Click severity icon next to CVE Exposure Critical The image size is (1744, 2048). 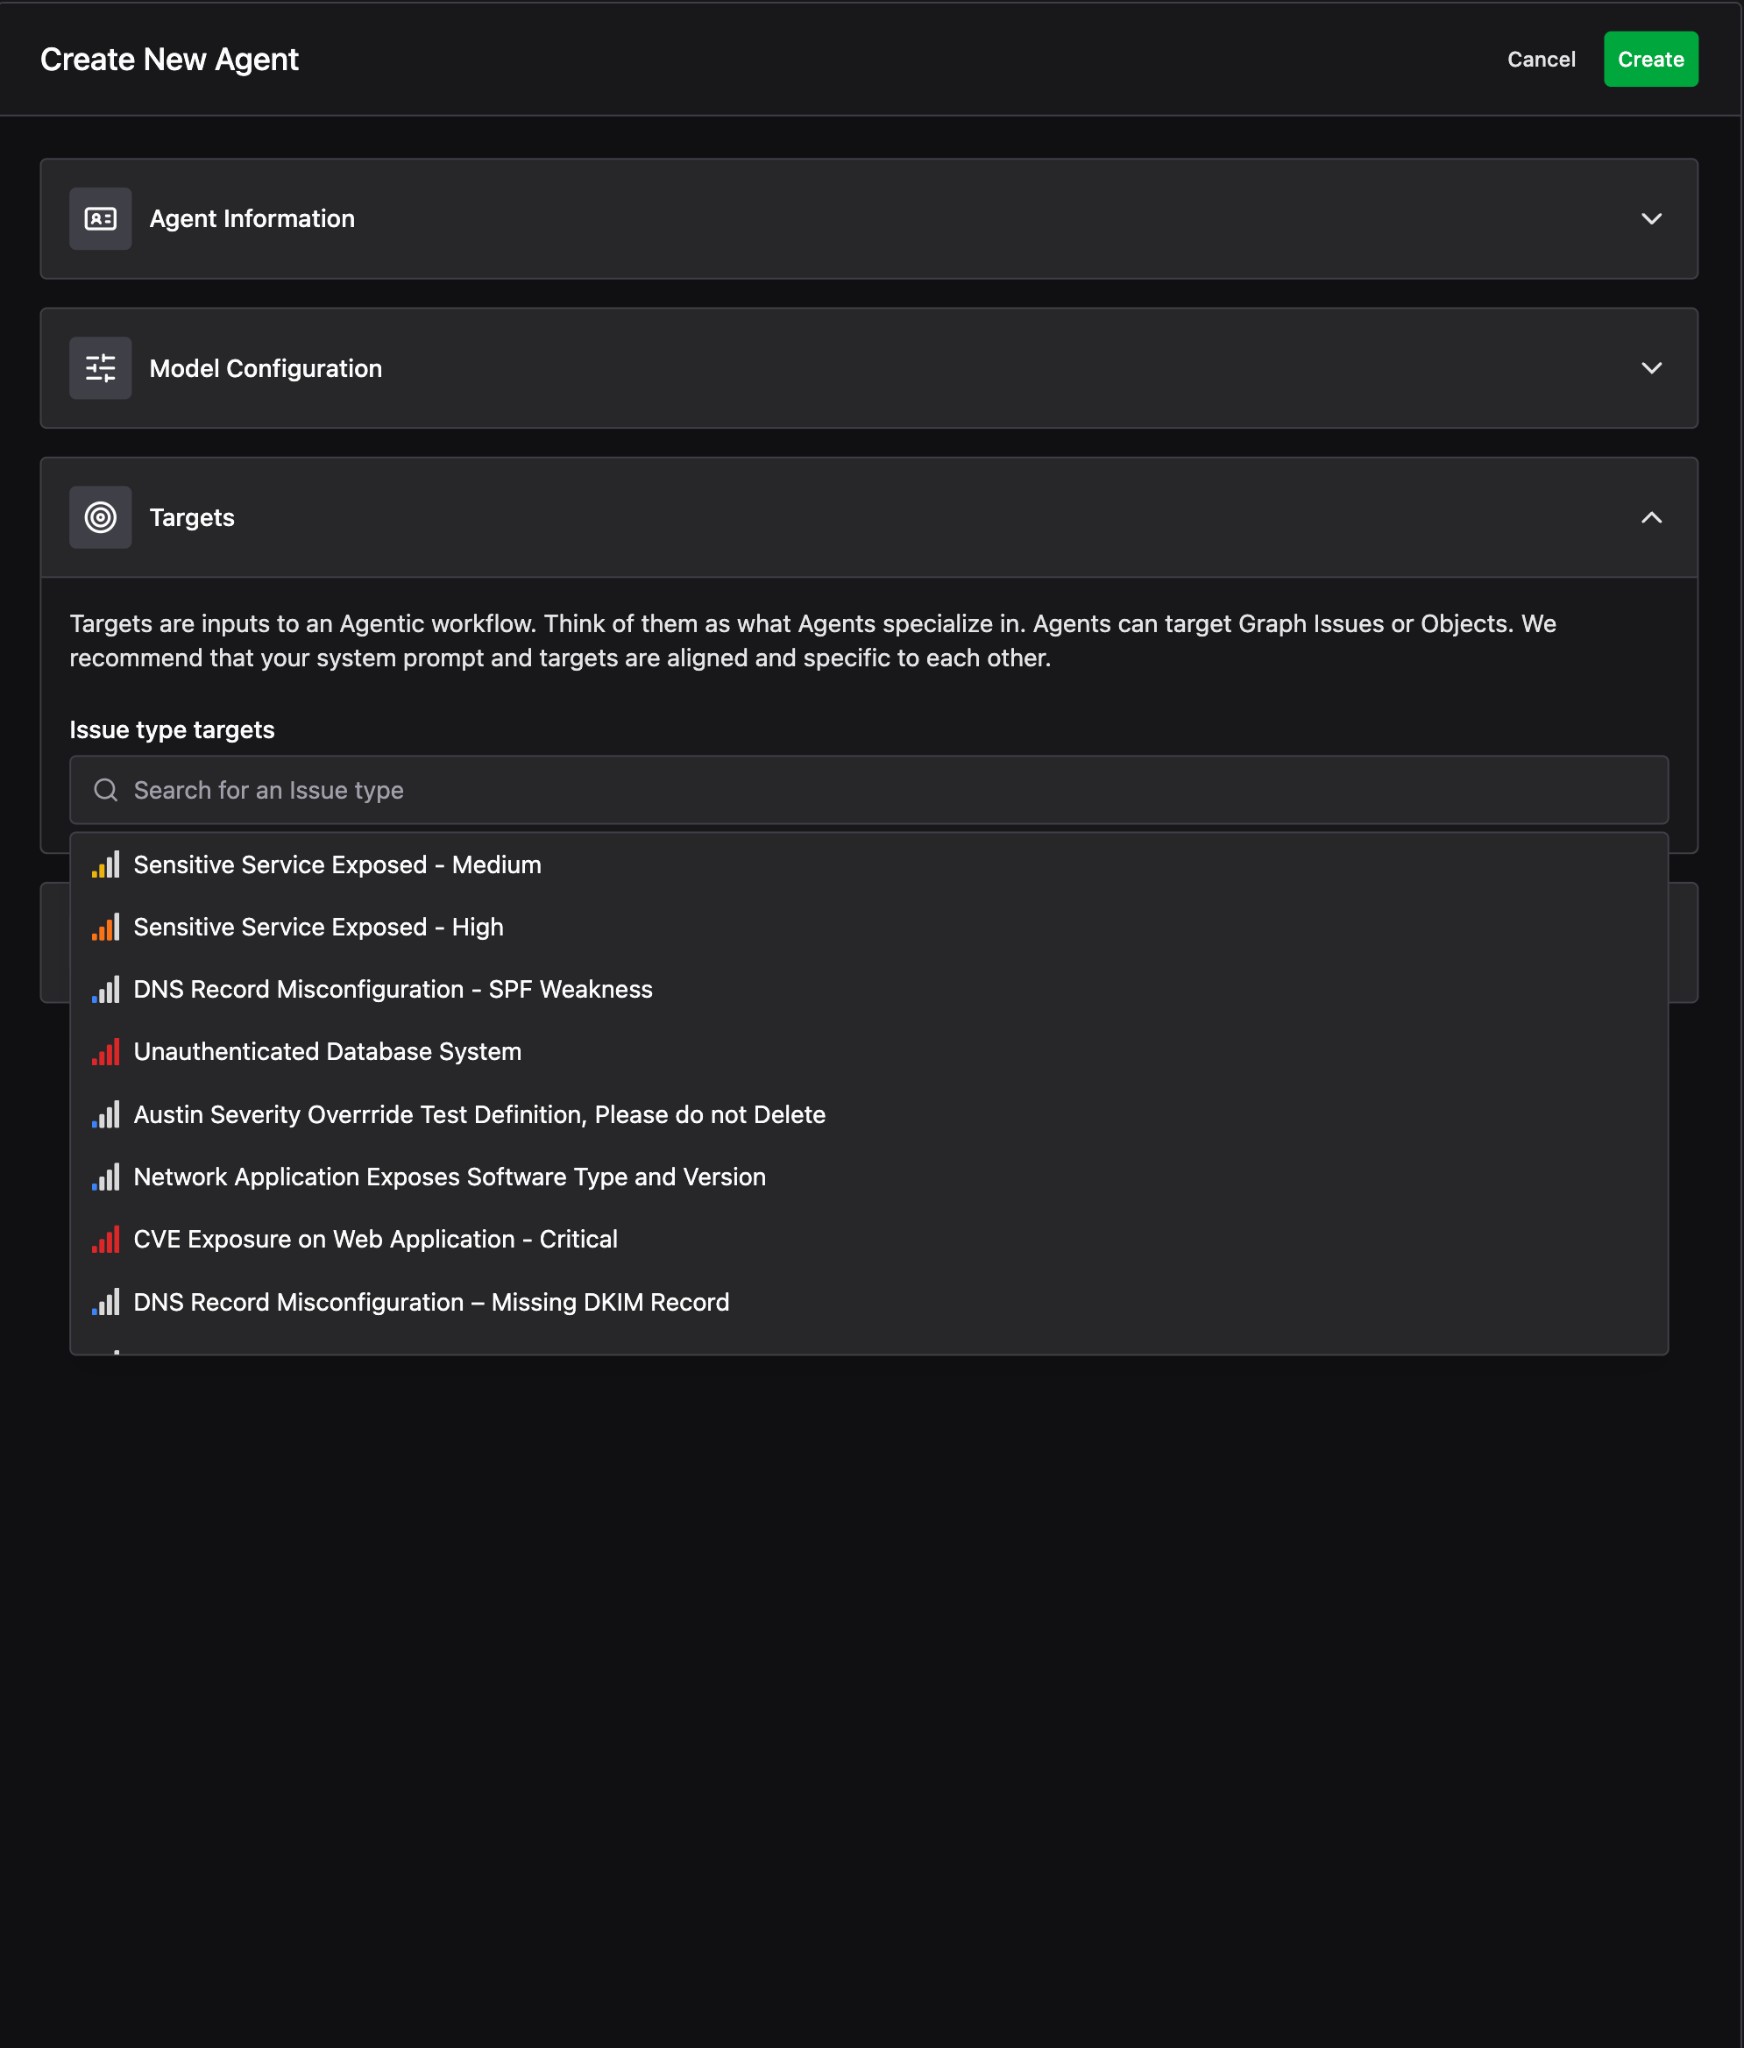pyautogui.click(x=106, y=1240)
